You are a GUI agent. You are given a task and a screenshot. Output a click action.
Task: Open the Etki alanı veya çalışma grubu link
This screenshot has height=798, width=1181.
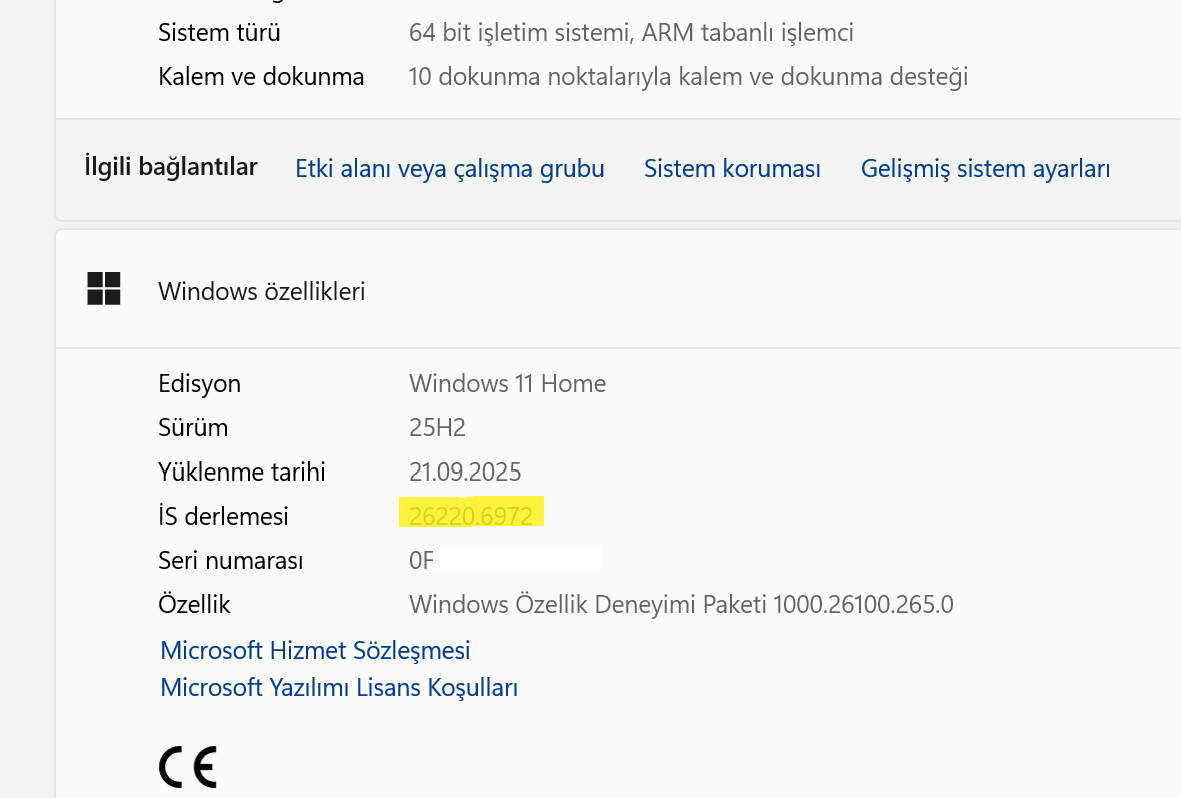tap(450, 169)
